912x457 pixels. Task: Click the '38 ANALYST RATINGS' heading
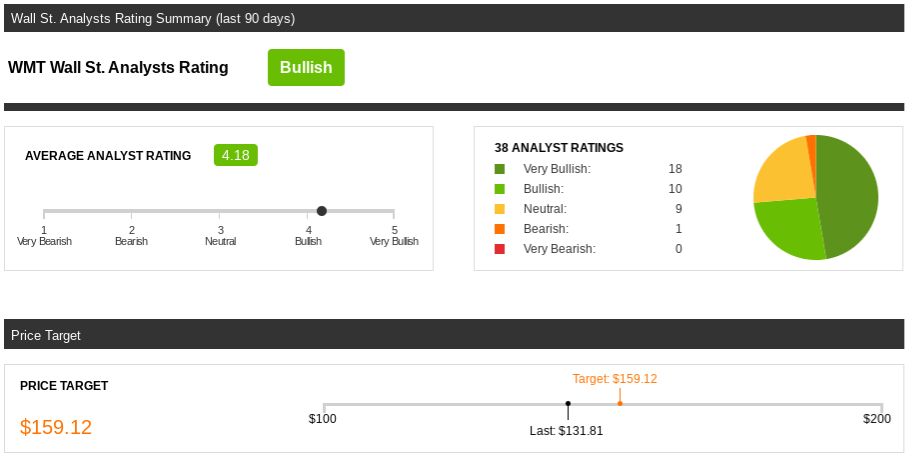(559, 147)
